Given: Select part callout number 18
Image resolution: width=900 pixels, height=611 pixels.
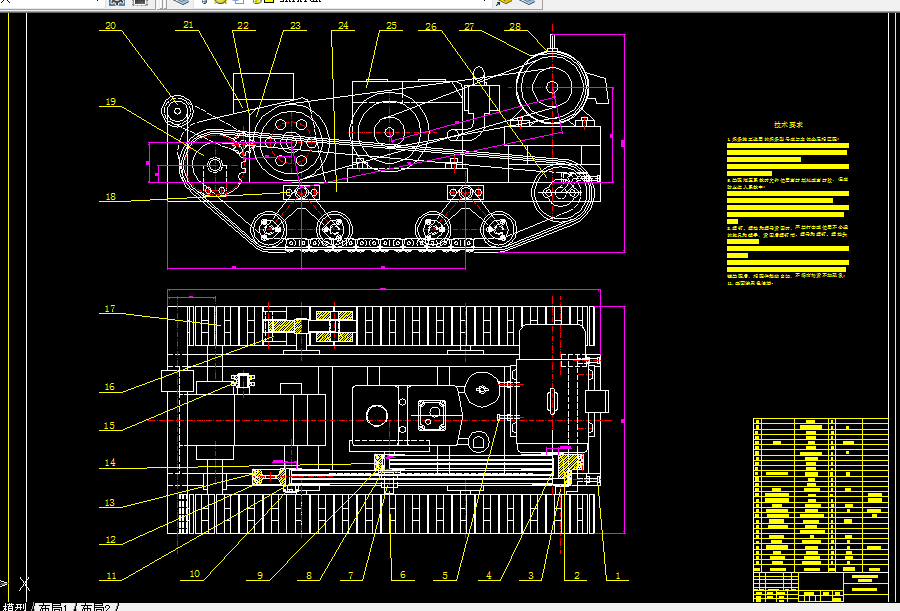Looking at the screenshot, I should (x=110, y=197).
